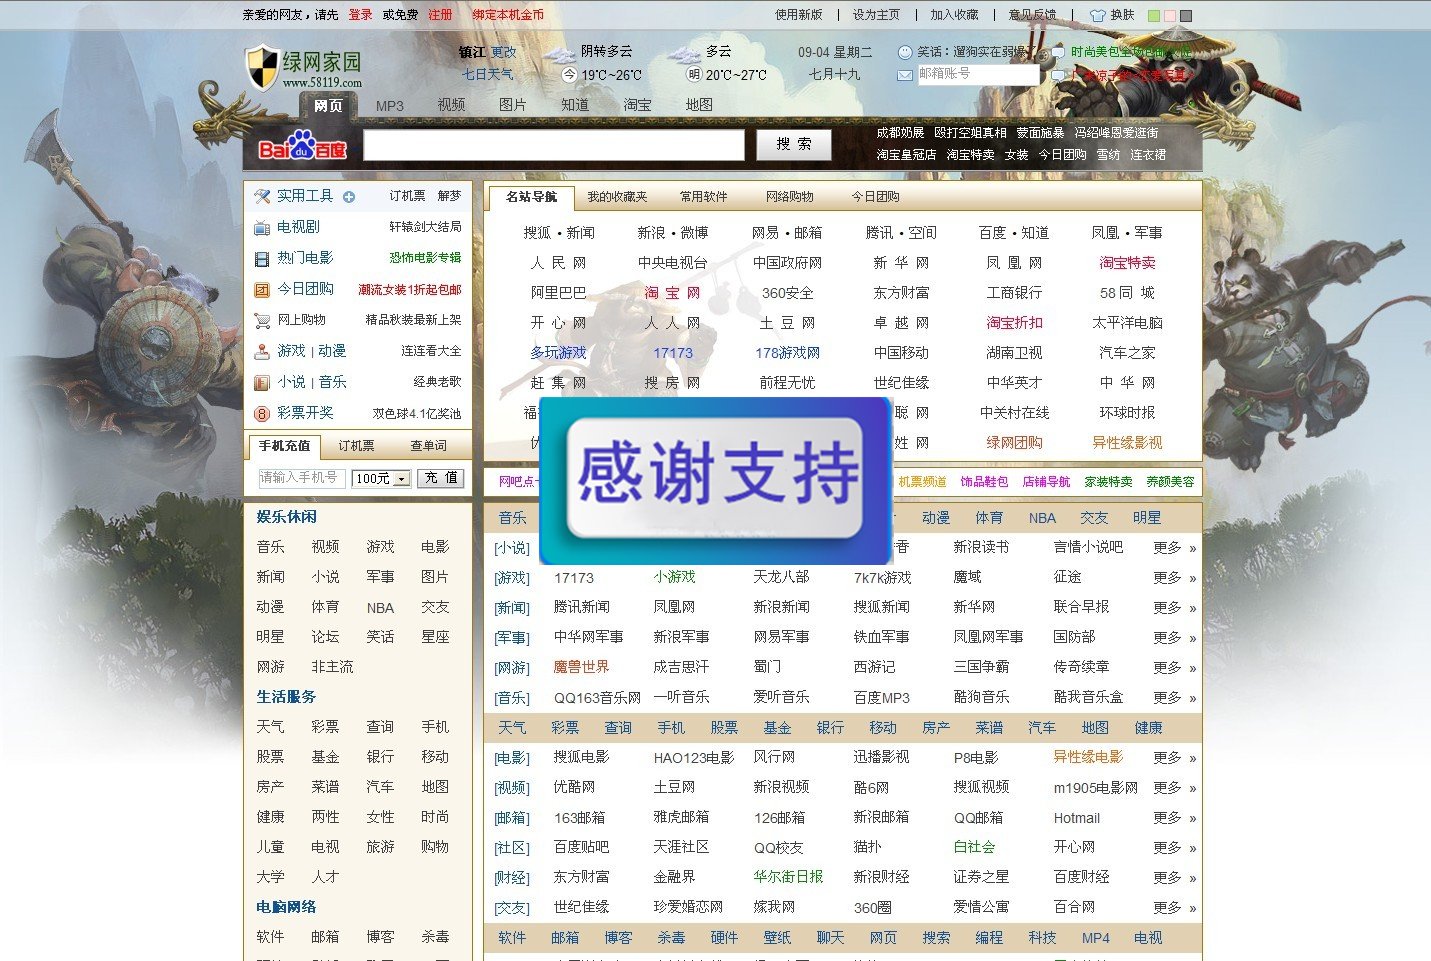Click the smiley face icon beside 笑话

[905, 52]
